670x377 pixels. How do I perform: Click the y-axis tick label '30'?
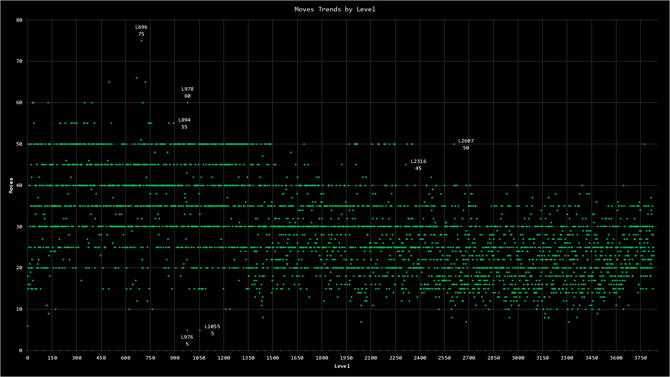(19, 227)
